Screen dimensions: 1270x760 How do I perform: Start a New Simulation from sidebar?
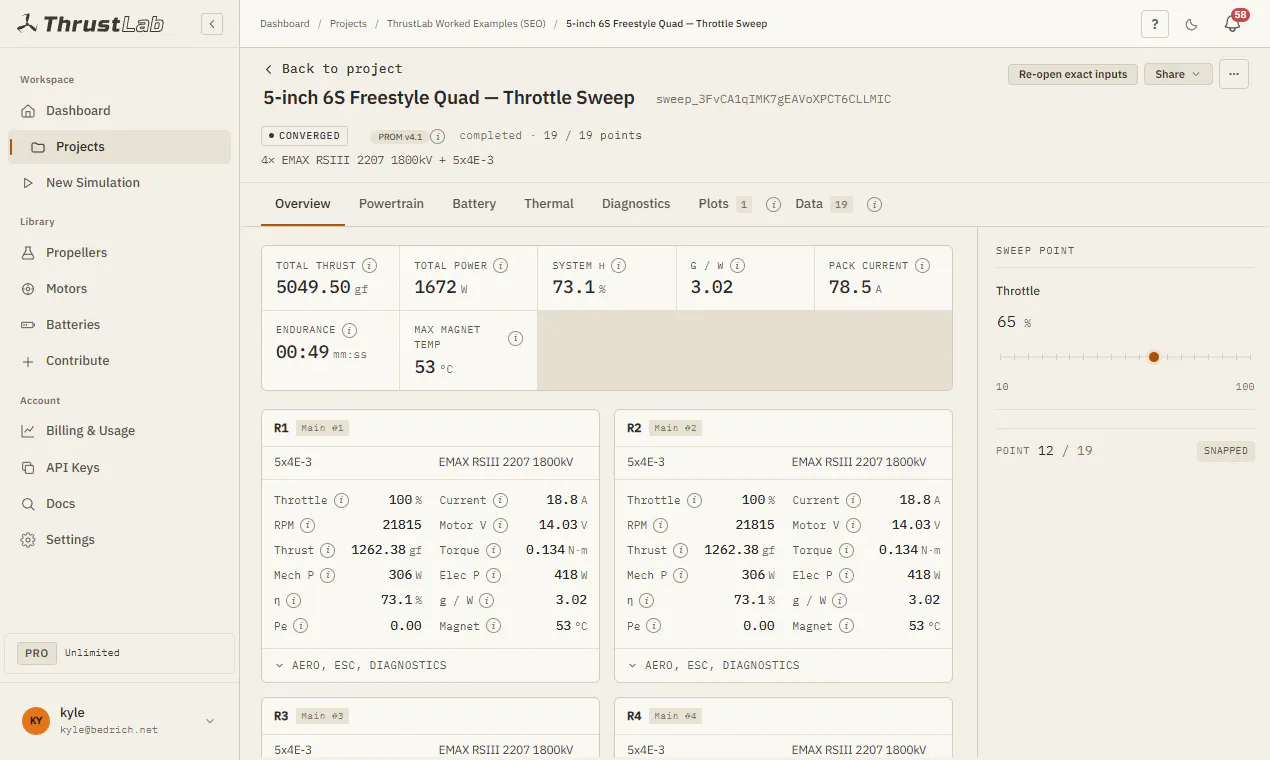120,183
